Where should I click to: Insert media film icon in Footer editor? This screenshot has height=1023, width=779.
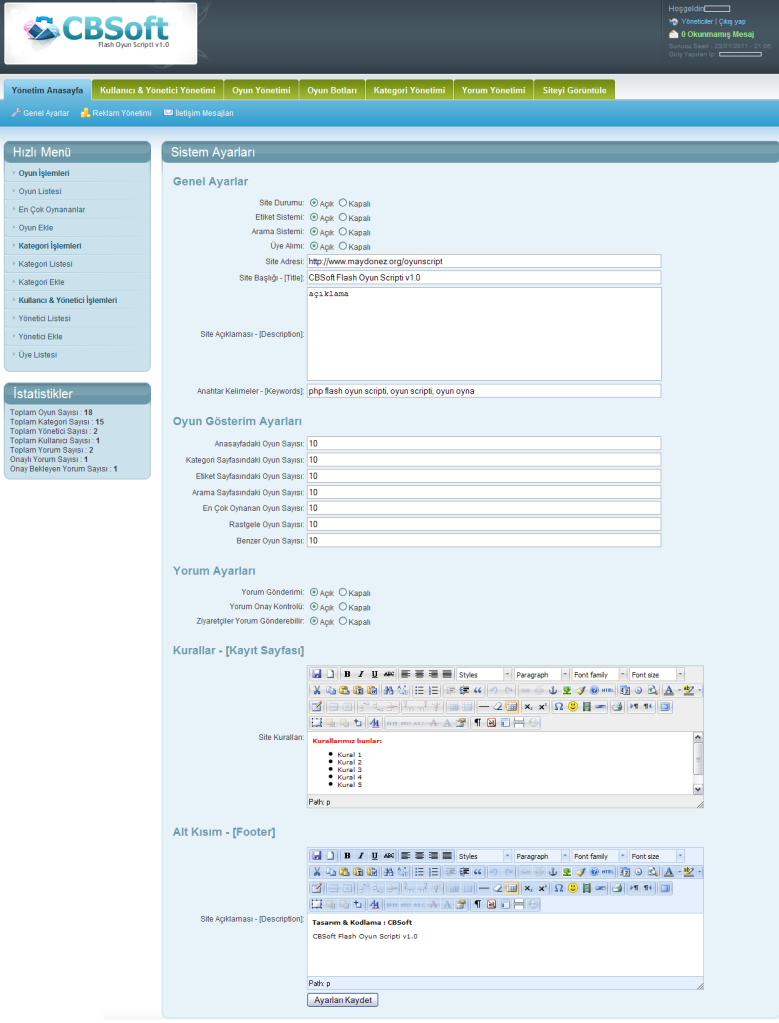tap(587, 888)
